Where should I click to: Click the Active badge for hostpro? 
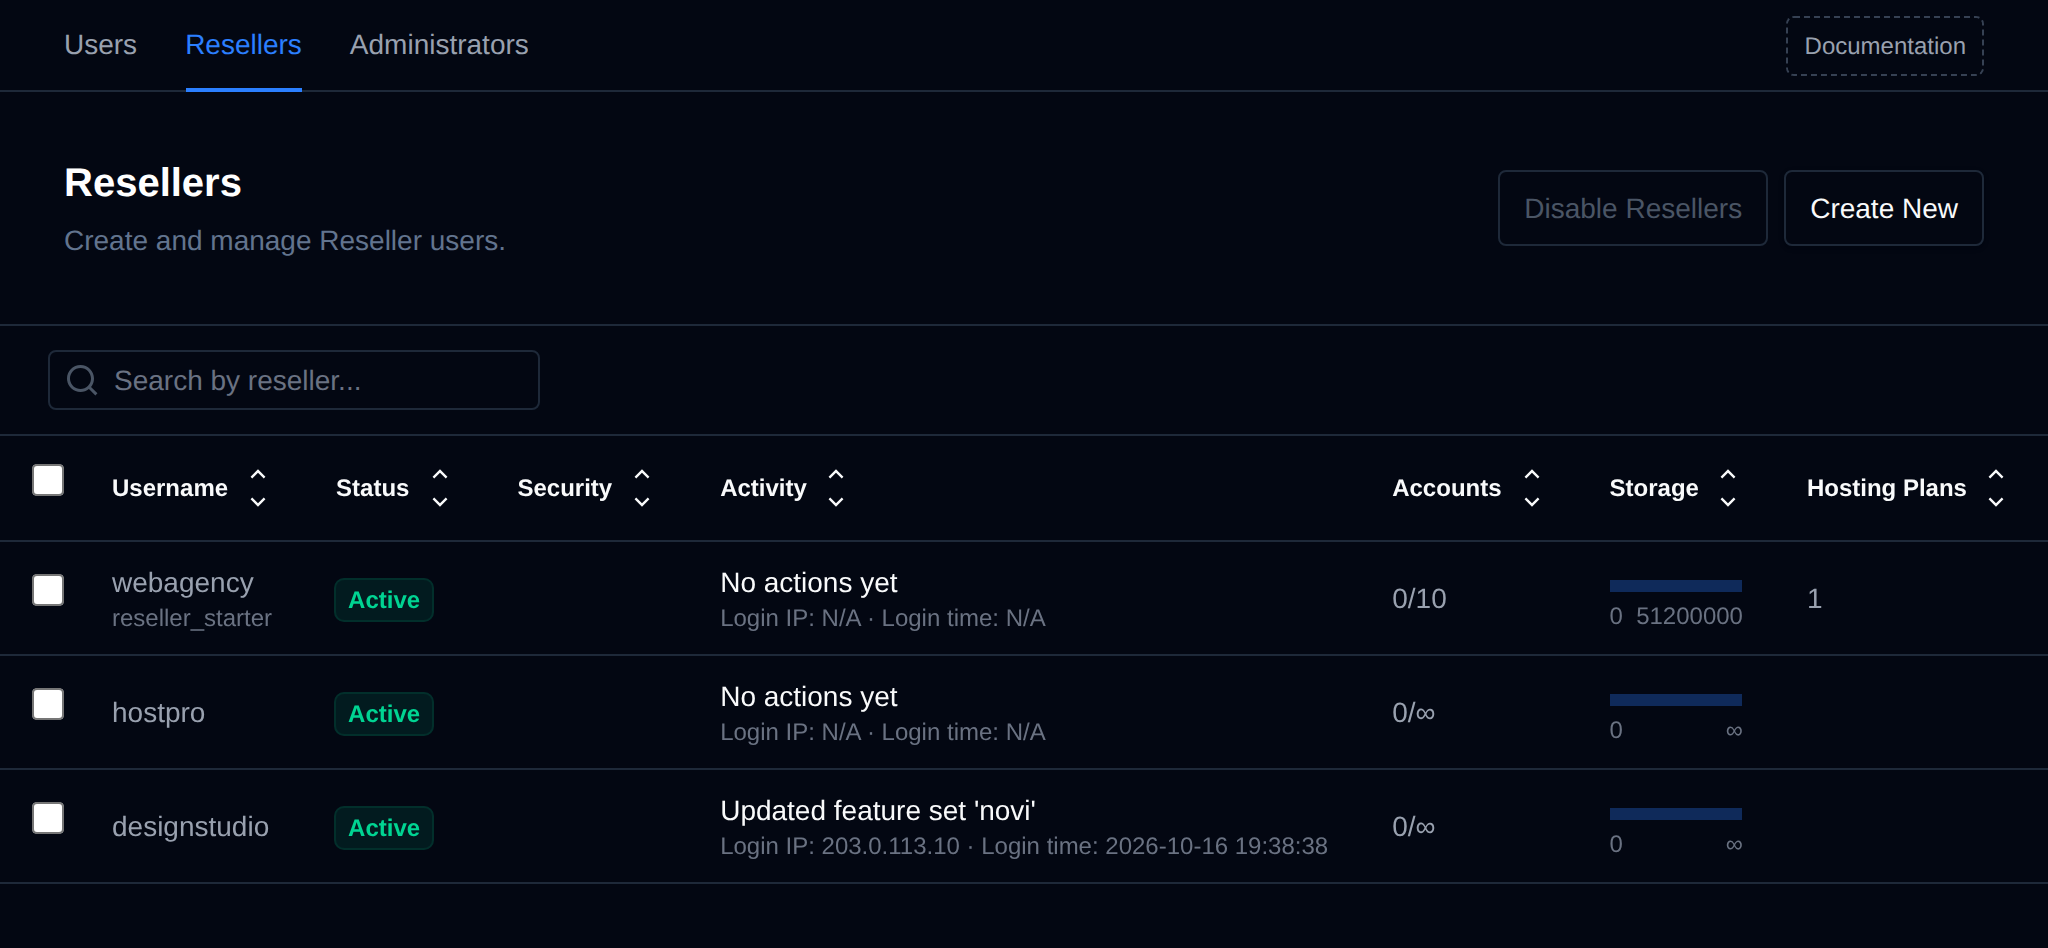point(384,714)
